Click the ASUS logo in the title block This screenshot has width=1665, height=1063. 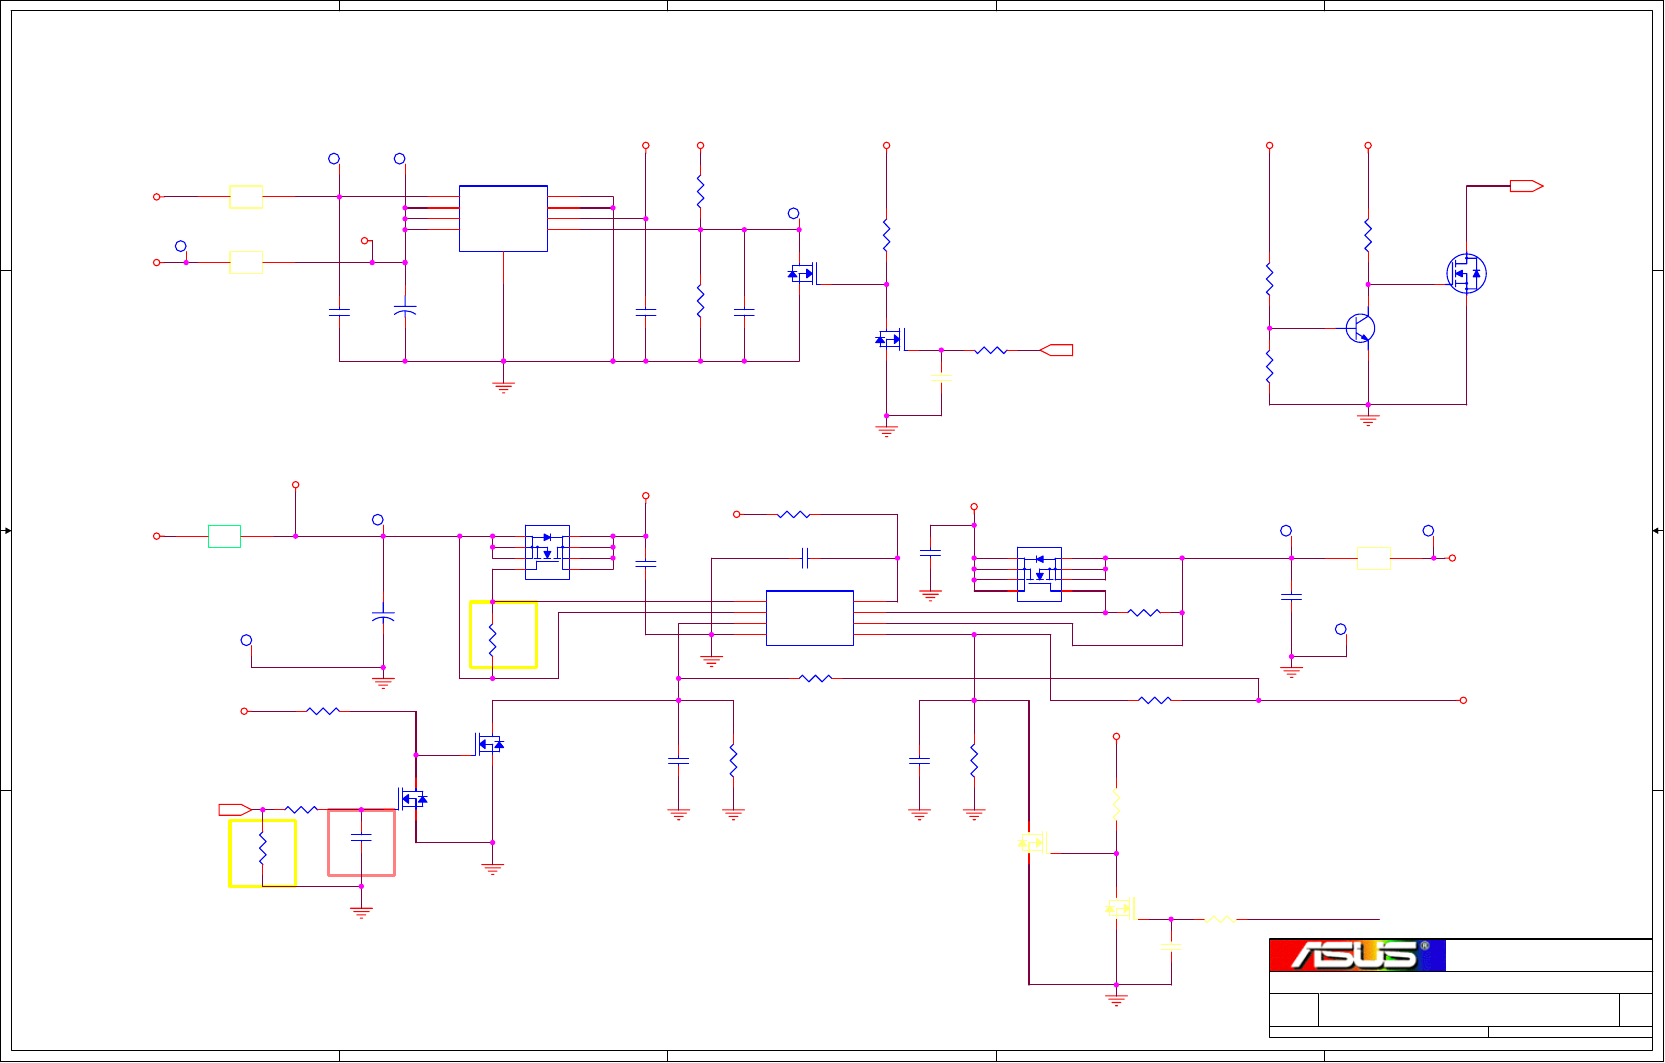point(1357,955)
